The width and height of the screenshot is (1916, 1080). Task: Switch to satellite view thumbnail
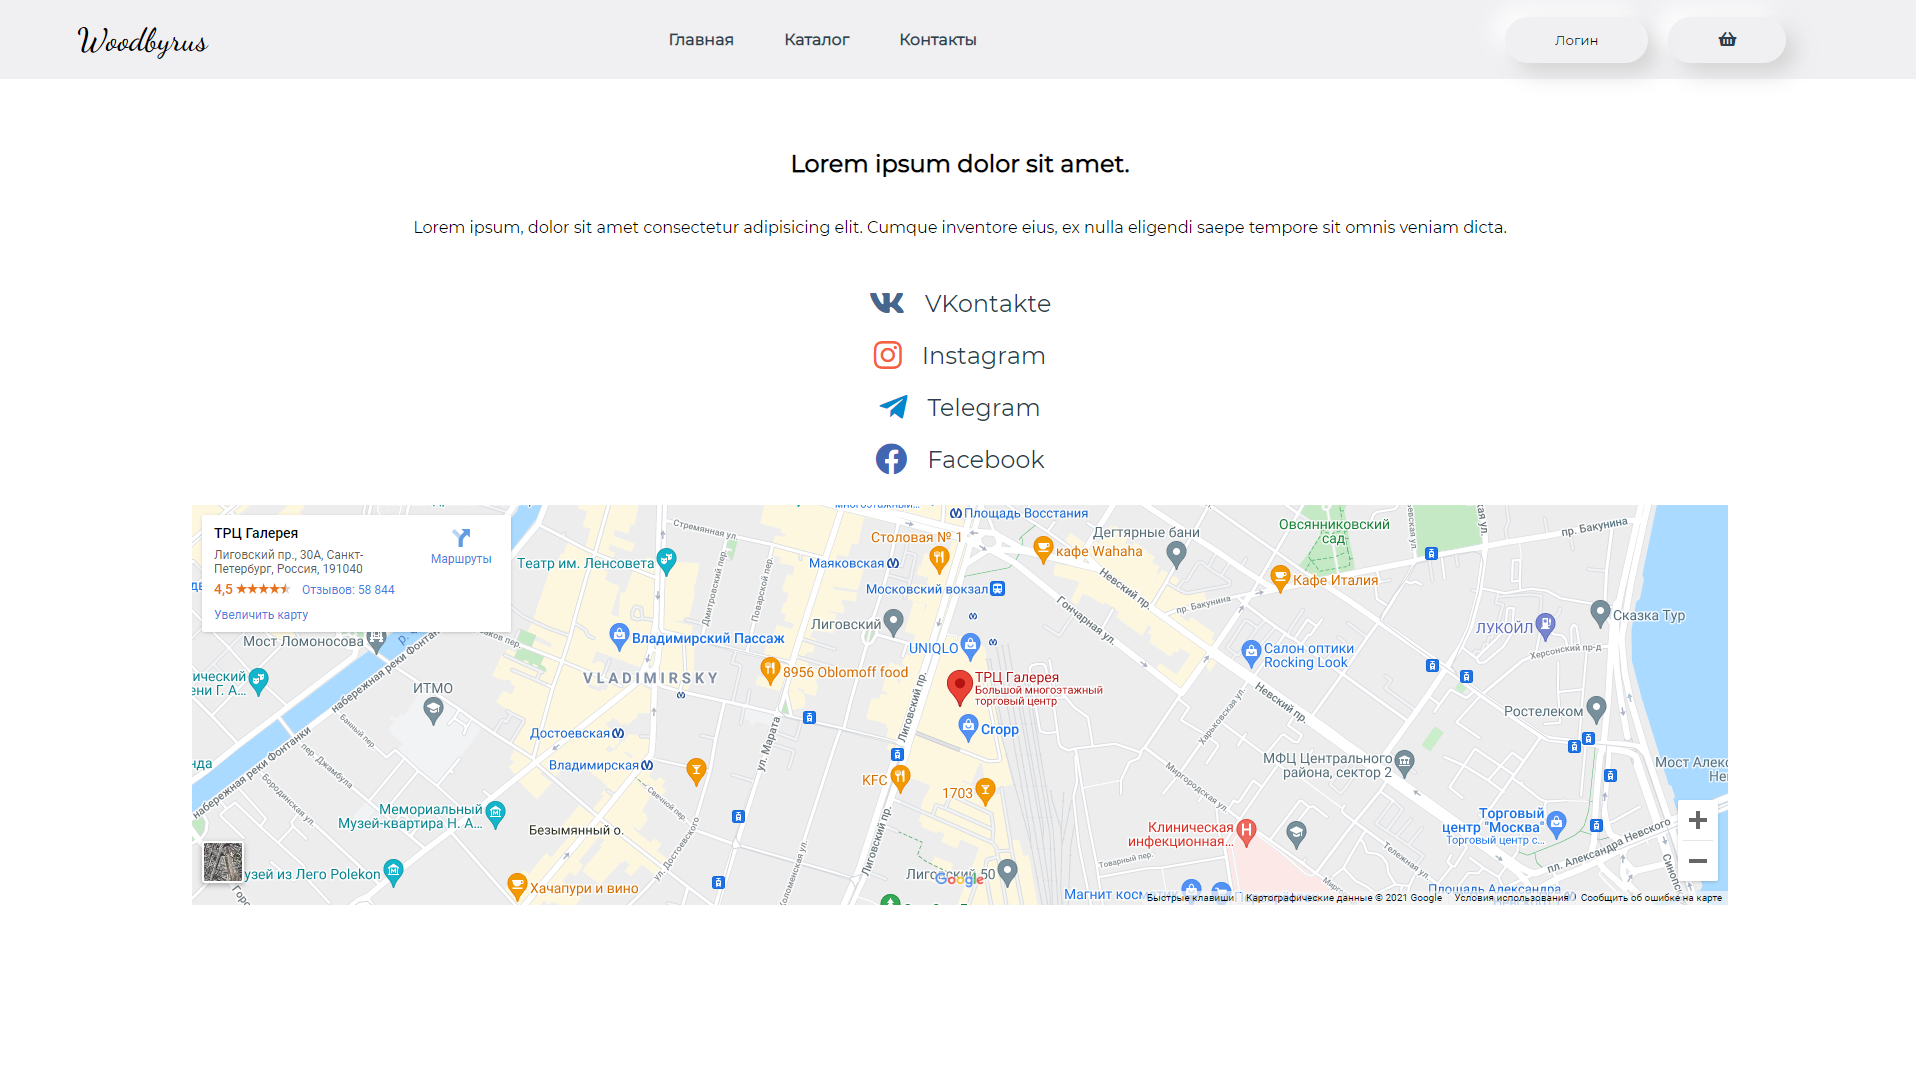[222, 862]
